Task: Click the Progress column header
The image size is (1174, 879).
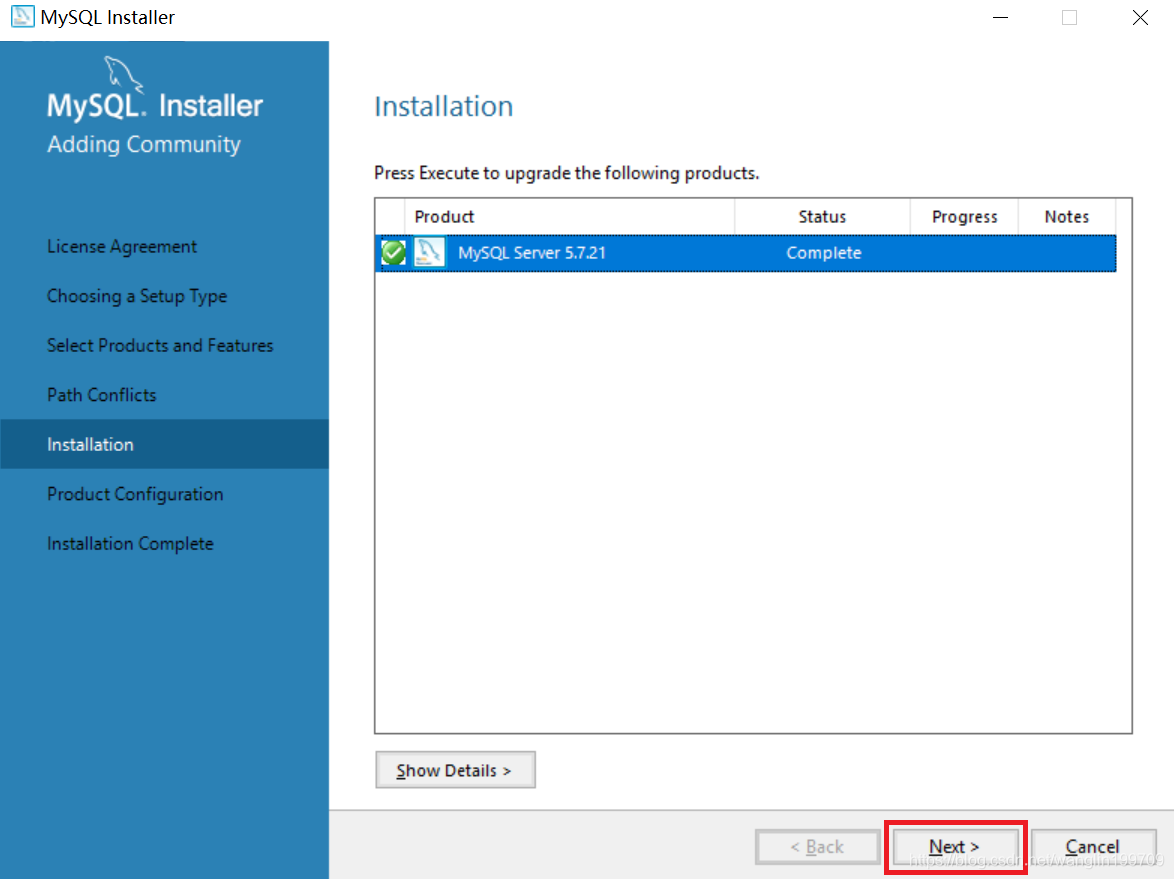Action: (x=964, y=216)
